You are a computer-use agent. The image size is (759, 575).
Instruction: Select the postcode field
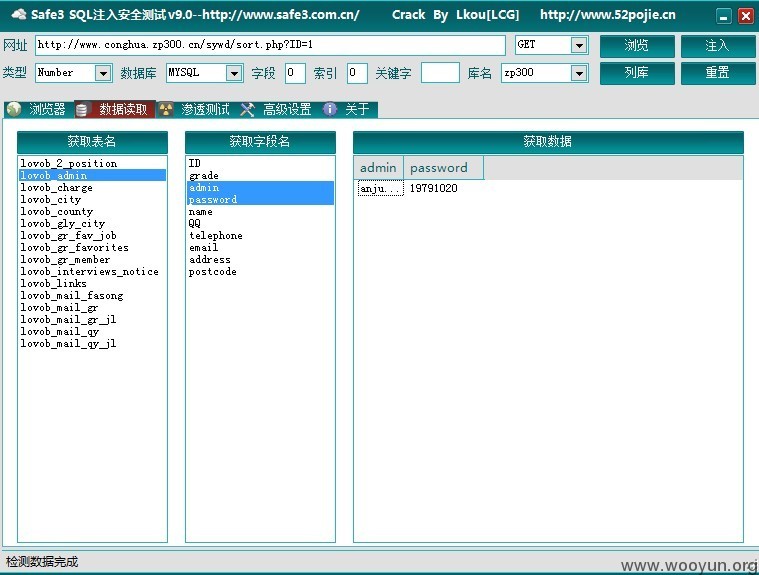[260, 272]
